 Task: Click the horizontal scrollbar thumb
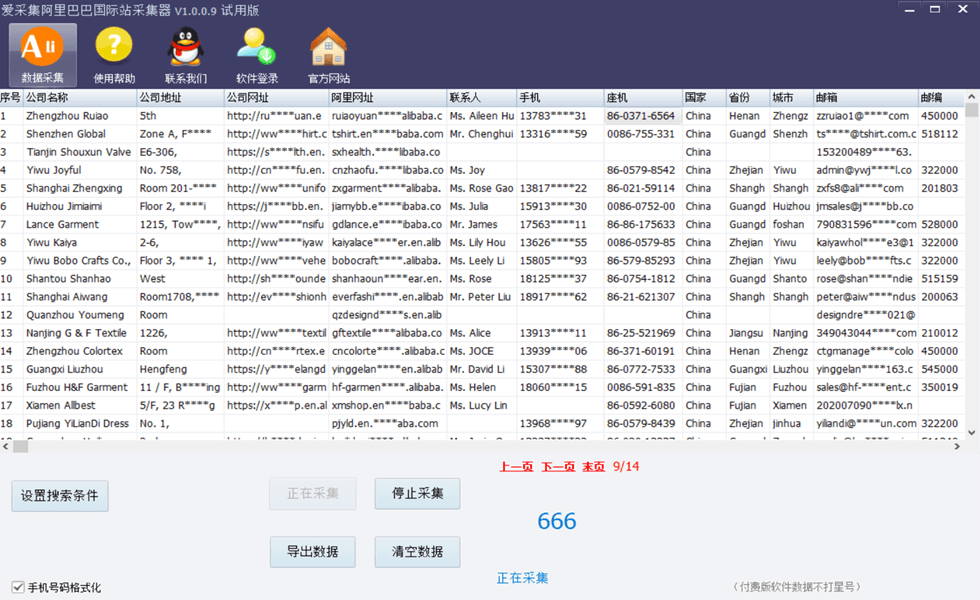pyautogui.click(x=21, y=446)
